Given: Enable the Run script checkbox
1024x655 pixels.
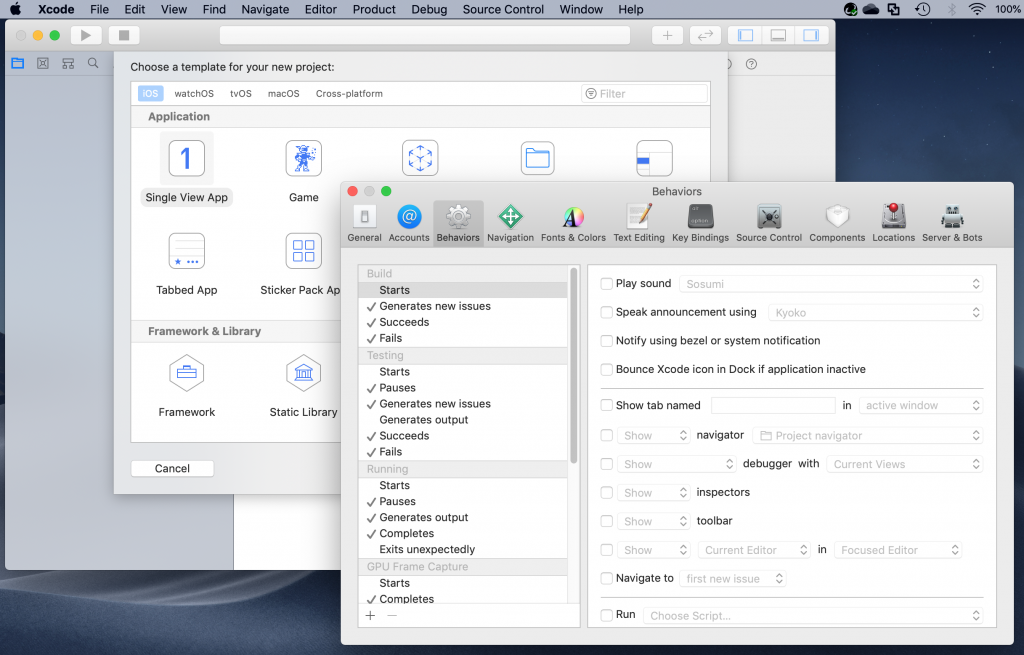Looking at the screenshot, I should (x=607, y=615).
